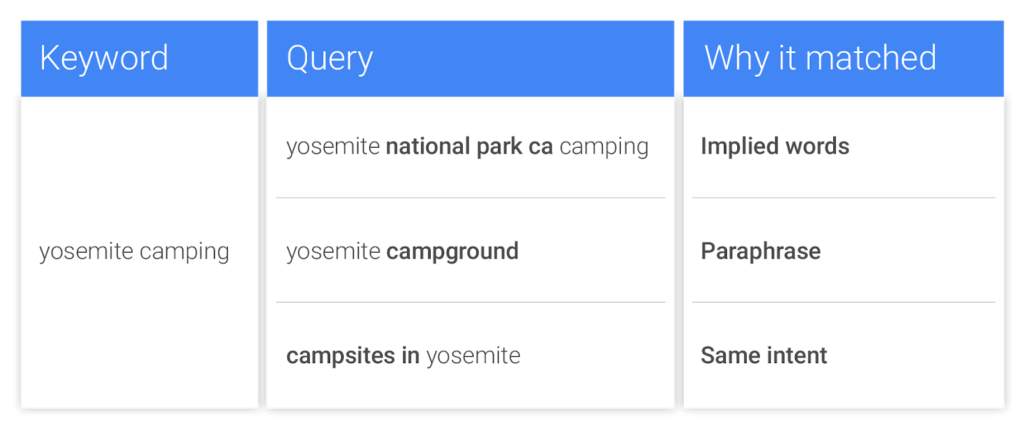Select the bold phrase campsites in
Screen dimensions: 1024x431
tap(353, 355)
